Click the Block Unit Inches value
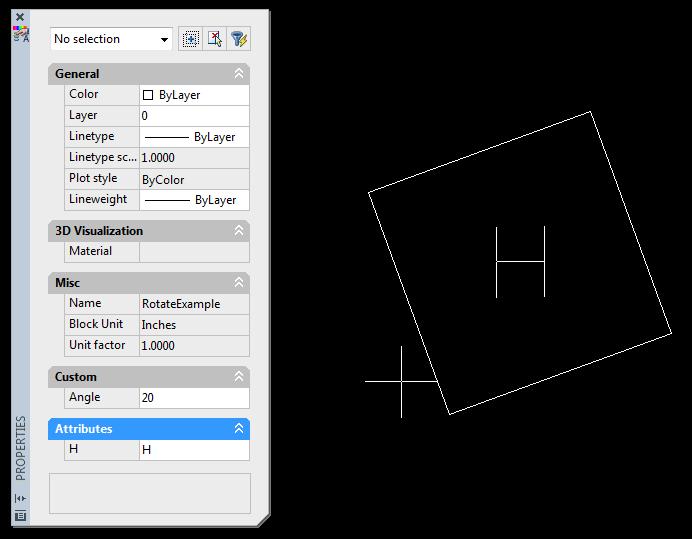692x539 pixels. pos(194,324)
